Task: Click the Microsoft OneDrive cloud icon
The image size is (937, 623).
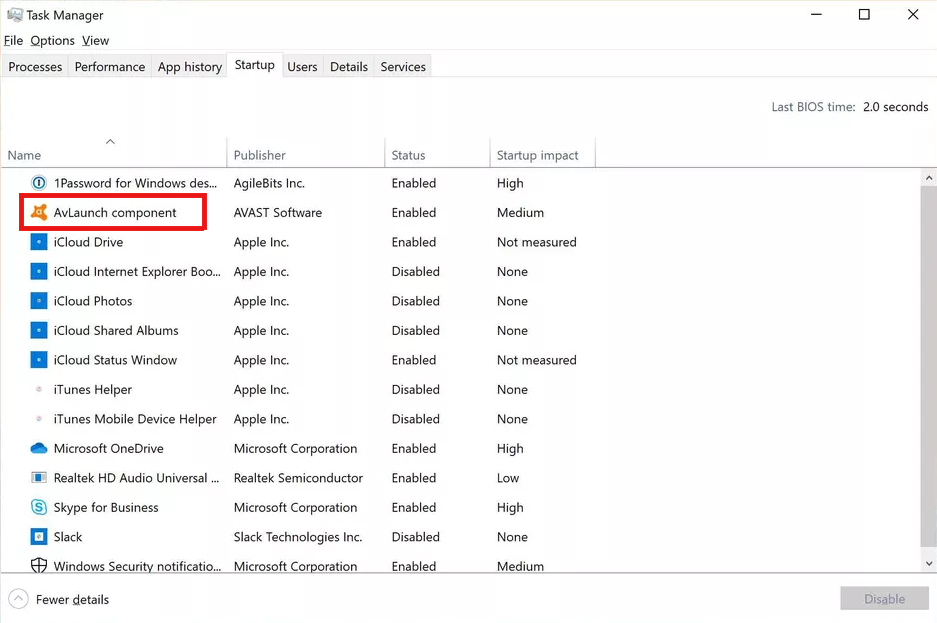Action: [x=39, y=448]
